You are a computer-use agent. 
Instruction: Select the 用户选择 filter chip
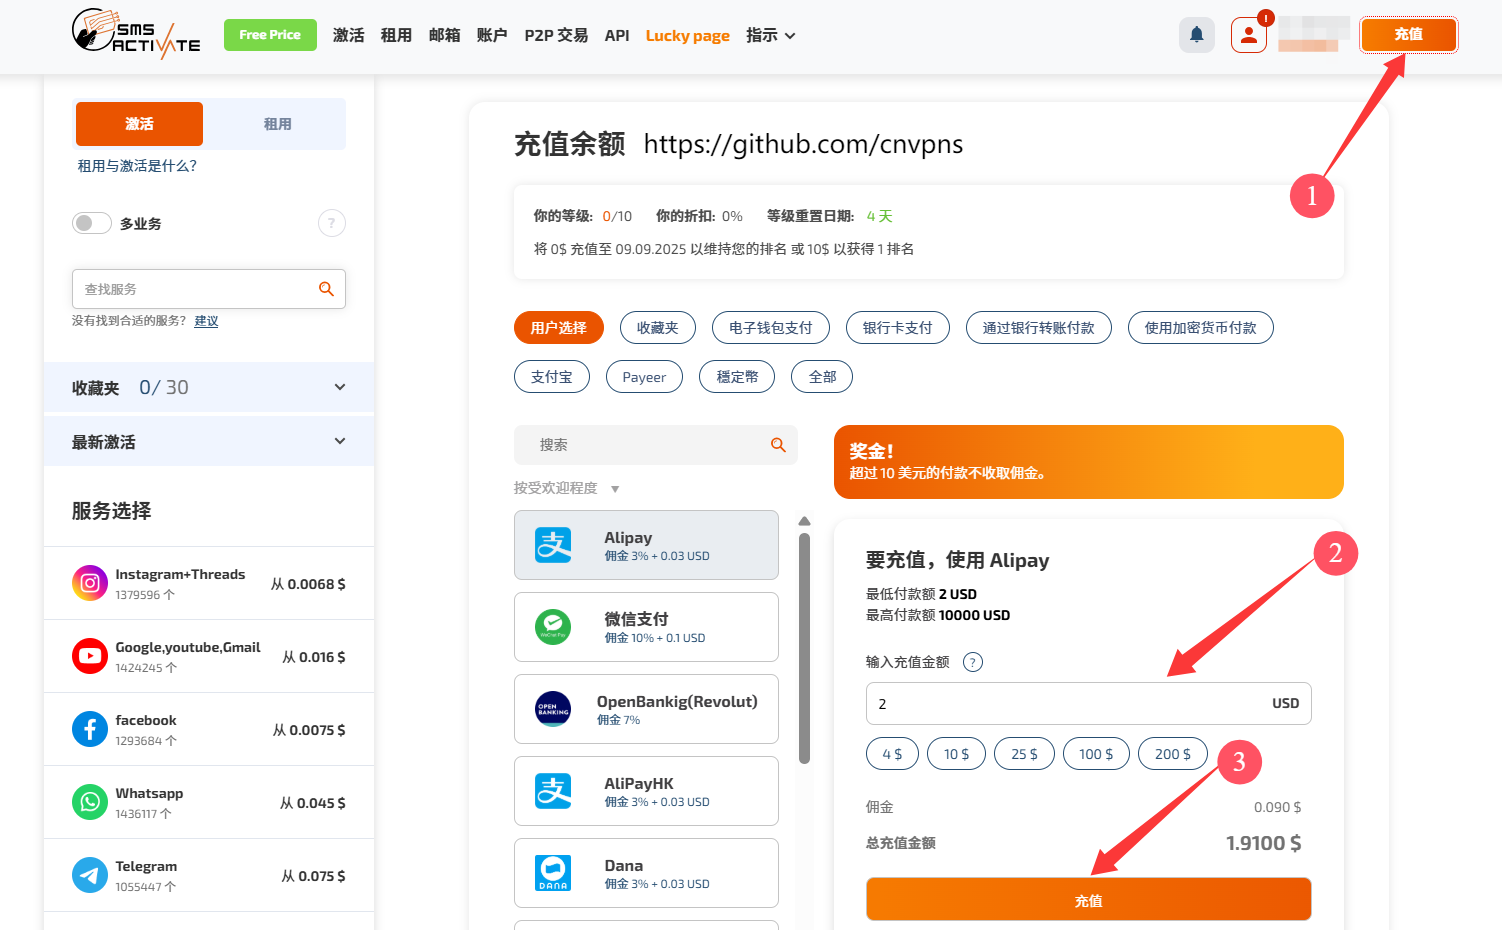tap(559, 327)
